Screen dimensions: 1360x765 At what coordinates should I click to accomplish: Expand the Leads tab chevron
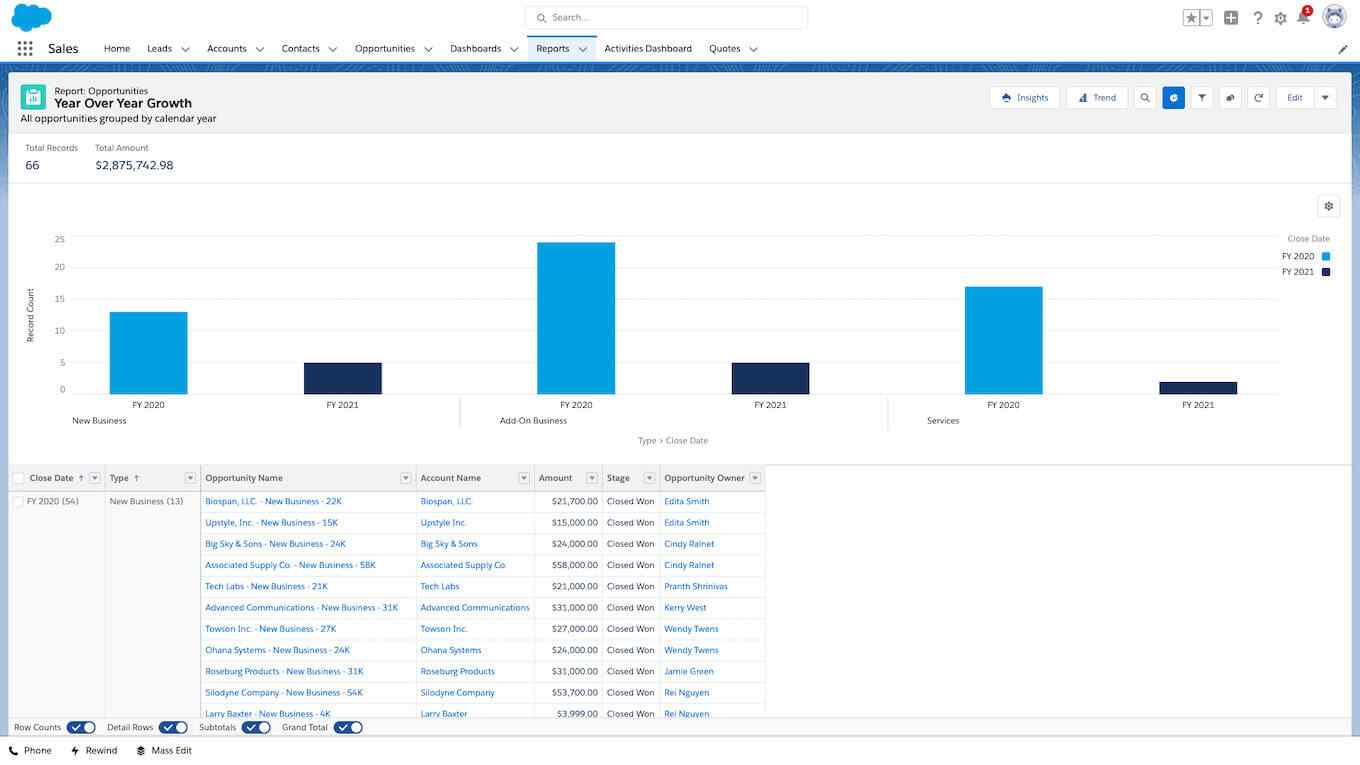[x=185, y=49]
